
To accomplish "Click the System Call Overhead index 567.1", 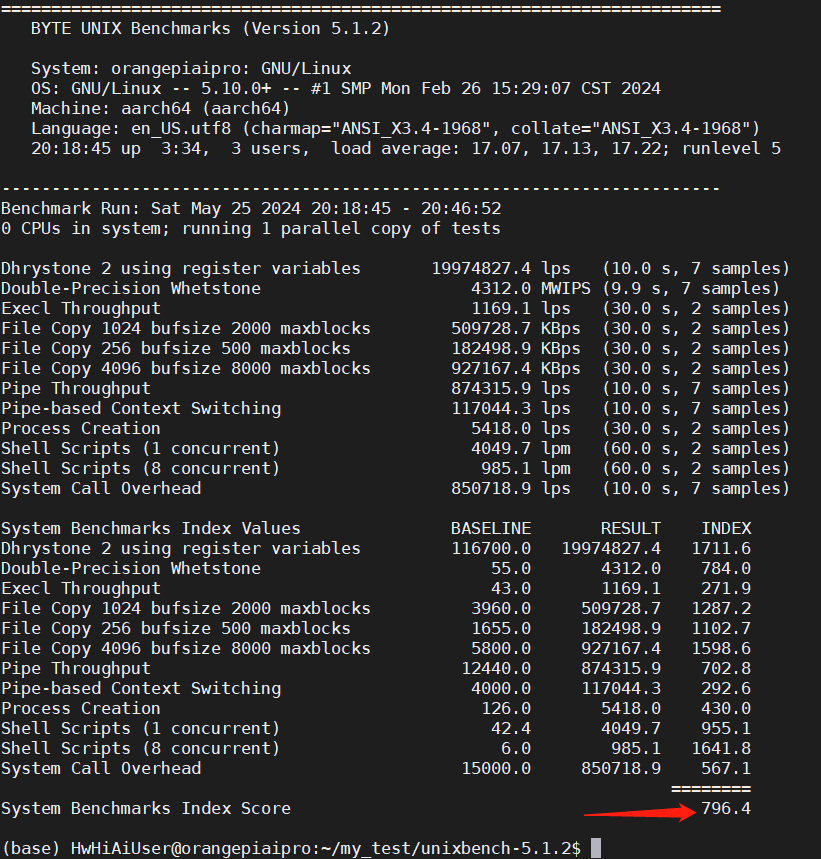I will (x=726, y=768).
